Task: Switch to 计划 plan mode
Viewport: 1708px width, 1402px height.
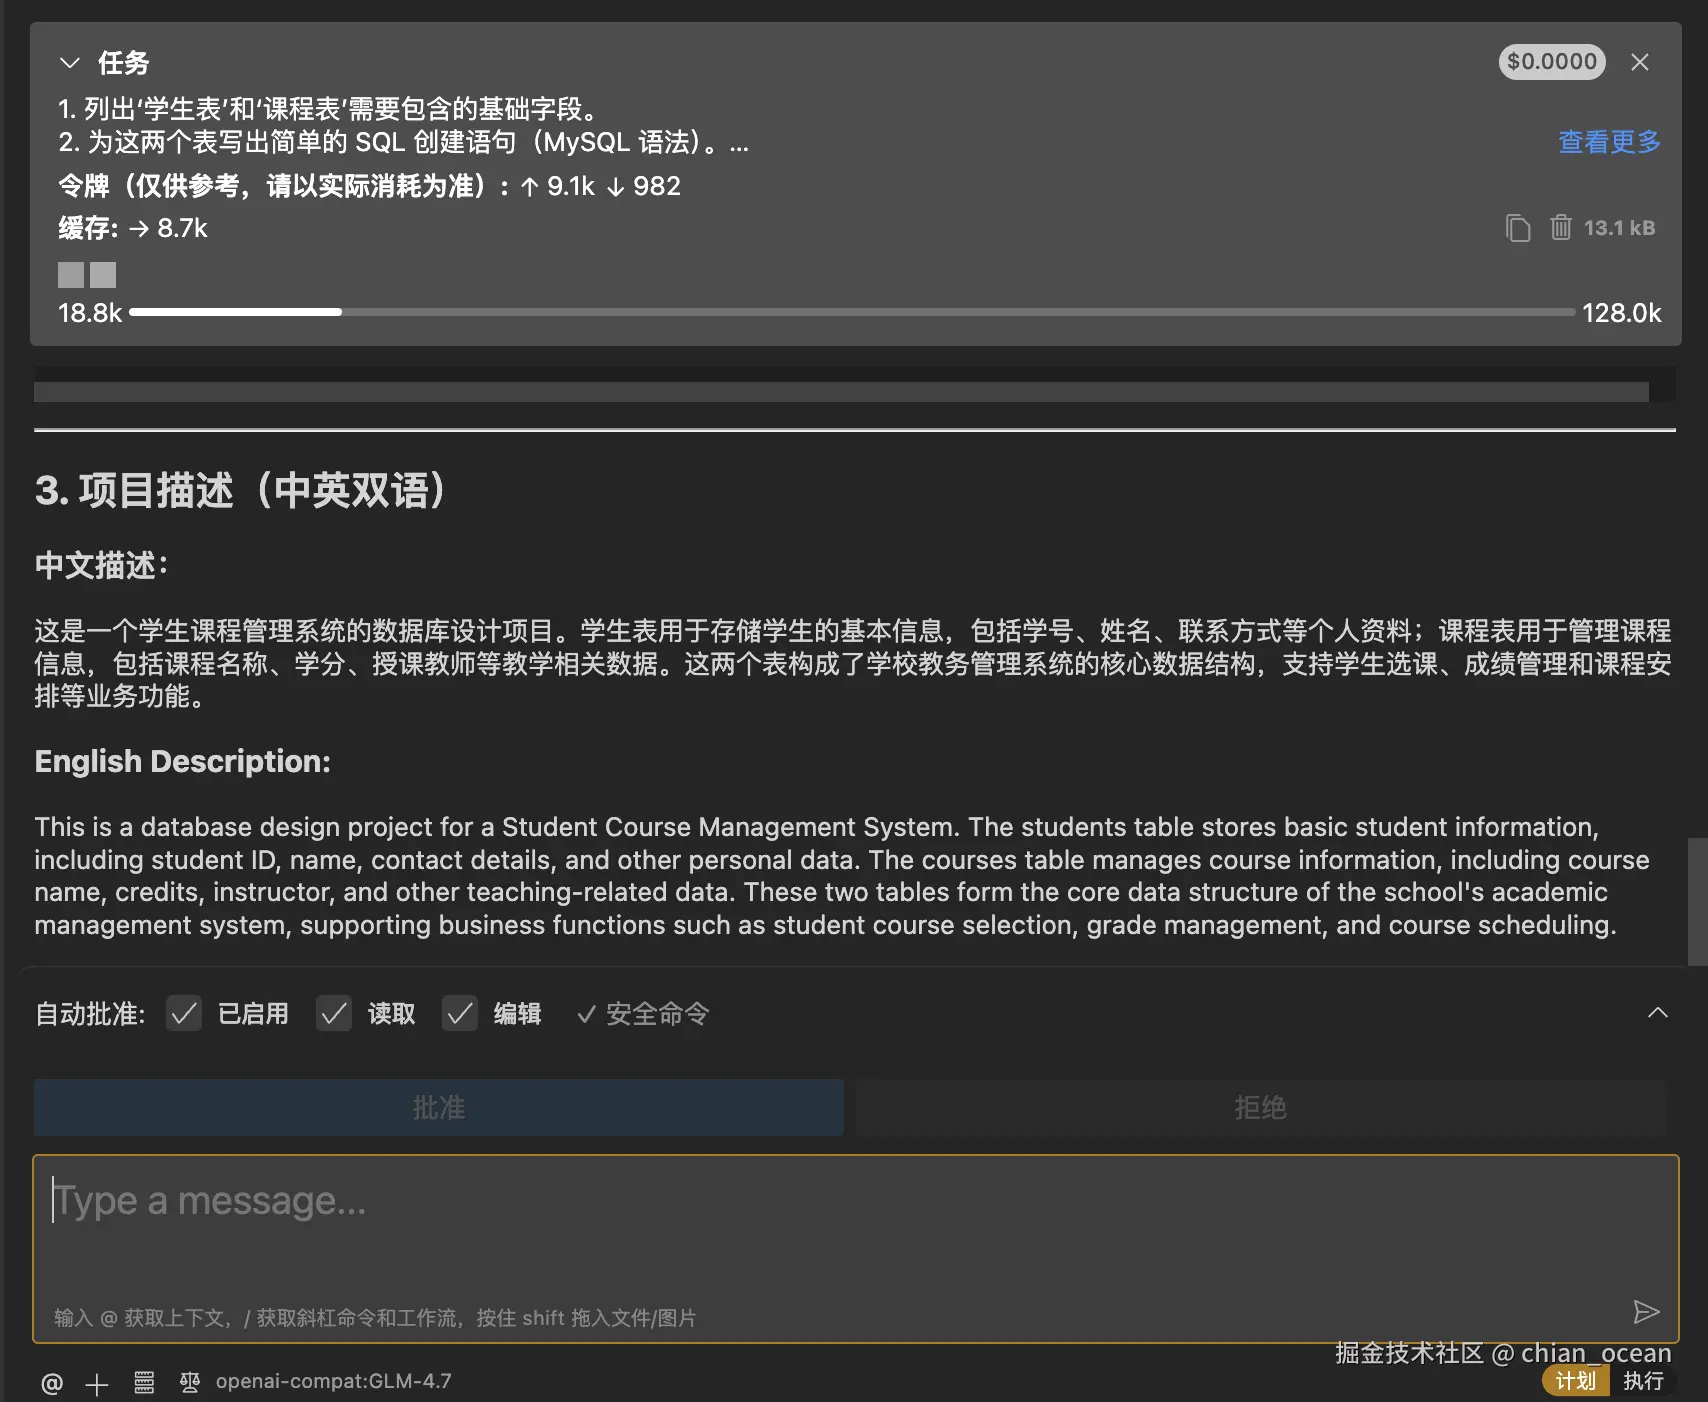Action: point(1575,1381)
